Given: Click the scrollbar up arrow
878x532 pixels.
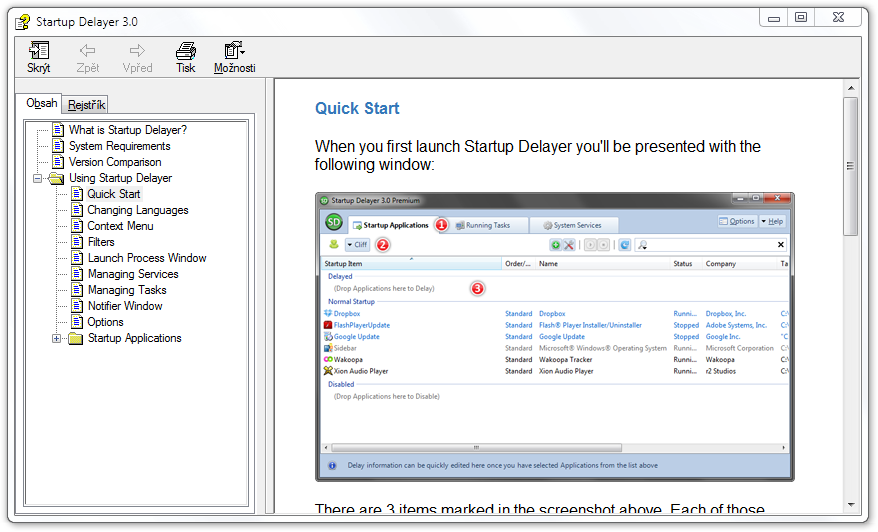Looking at the screenshot, I should tap(851, 88).
